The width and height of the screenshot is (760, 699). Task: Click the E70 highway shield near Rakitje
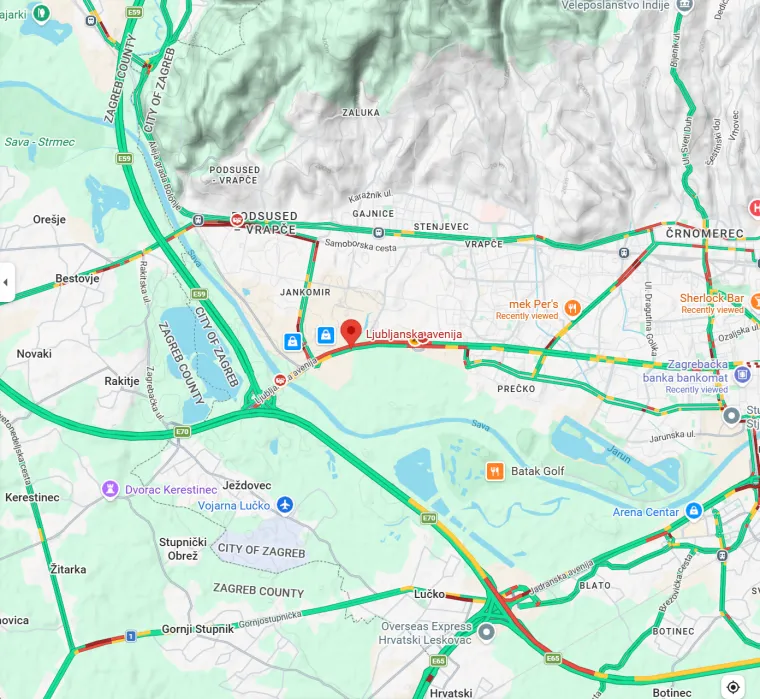point(182,431)
